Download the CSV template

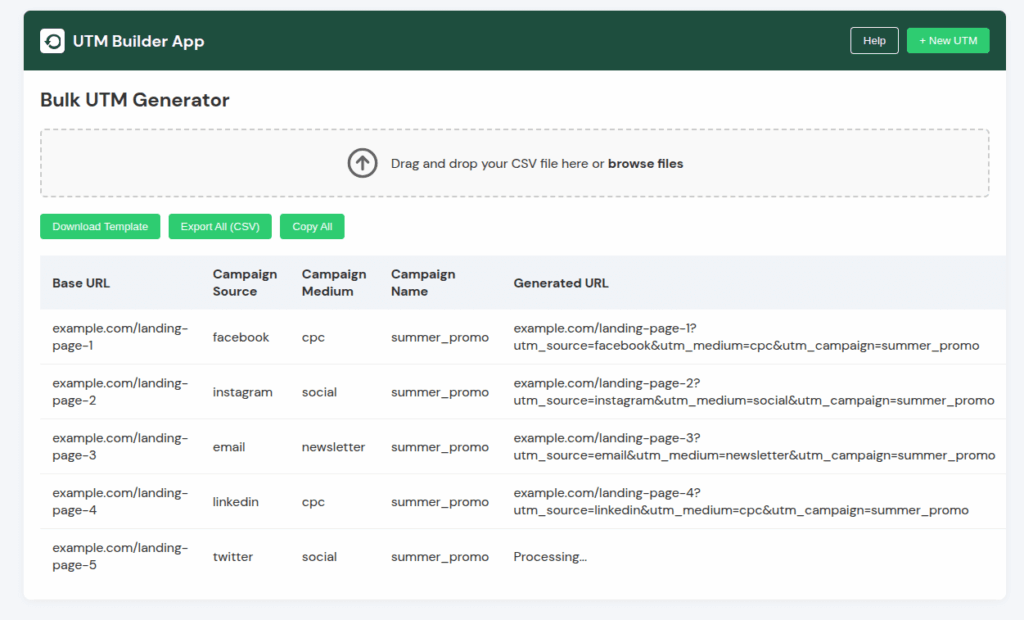point(100,227)
